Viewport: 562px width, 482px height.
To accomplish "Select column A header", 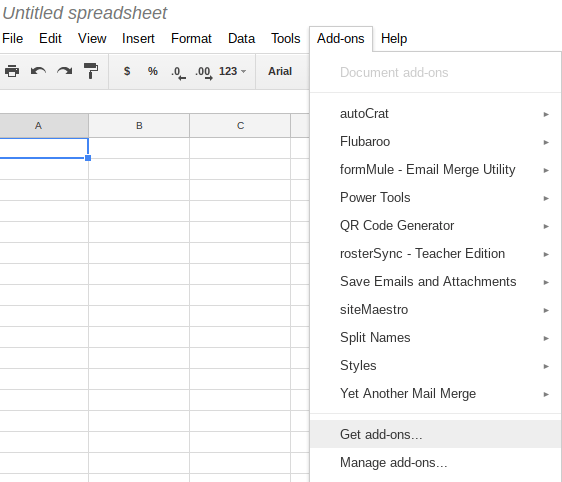I will [44, 125].
